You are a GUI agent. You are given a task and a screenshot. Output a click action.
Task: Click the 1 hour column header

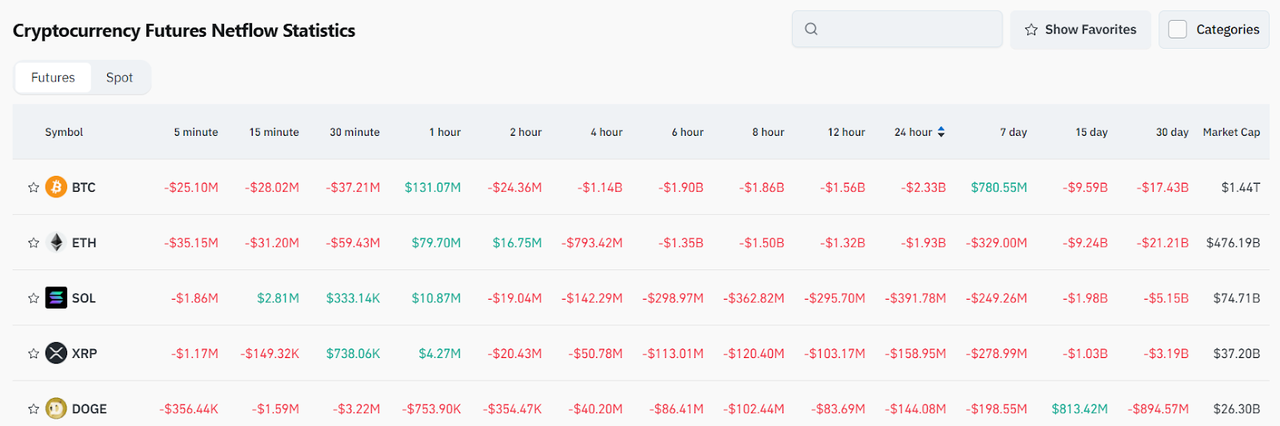tap(444, 132)
